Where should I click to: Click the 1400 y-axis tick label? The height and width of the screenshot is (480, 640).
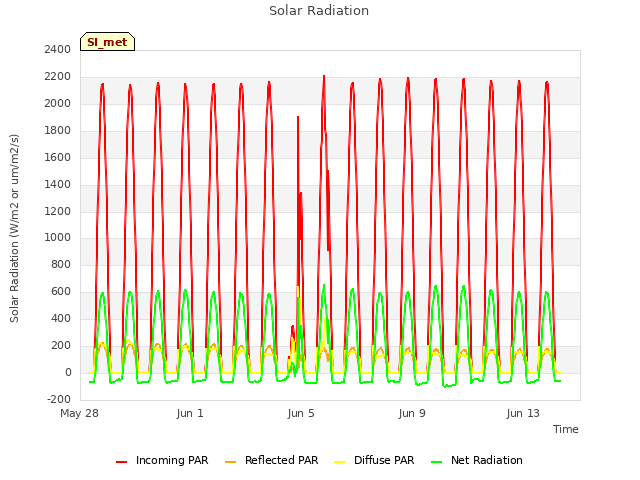58,184
